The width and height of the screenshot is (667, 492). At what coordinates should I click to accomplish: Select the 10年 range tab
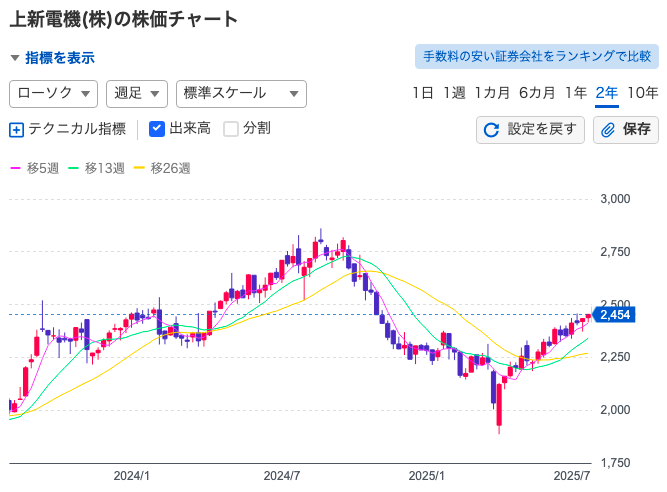click(643, 93)
